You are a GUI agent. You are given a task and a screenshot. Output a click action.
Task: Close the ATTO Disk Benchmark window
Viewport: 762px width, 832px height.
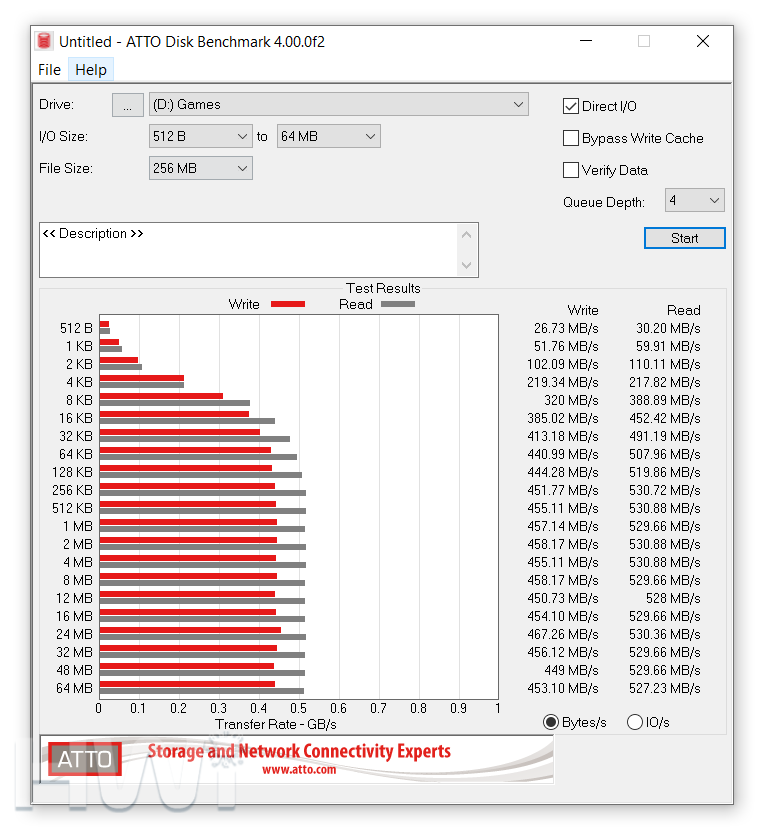click(x=703, y=41)
